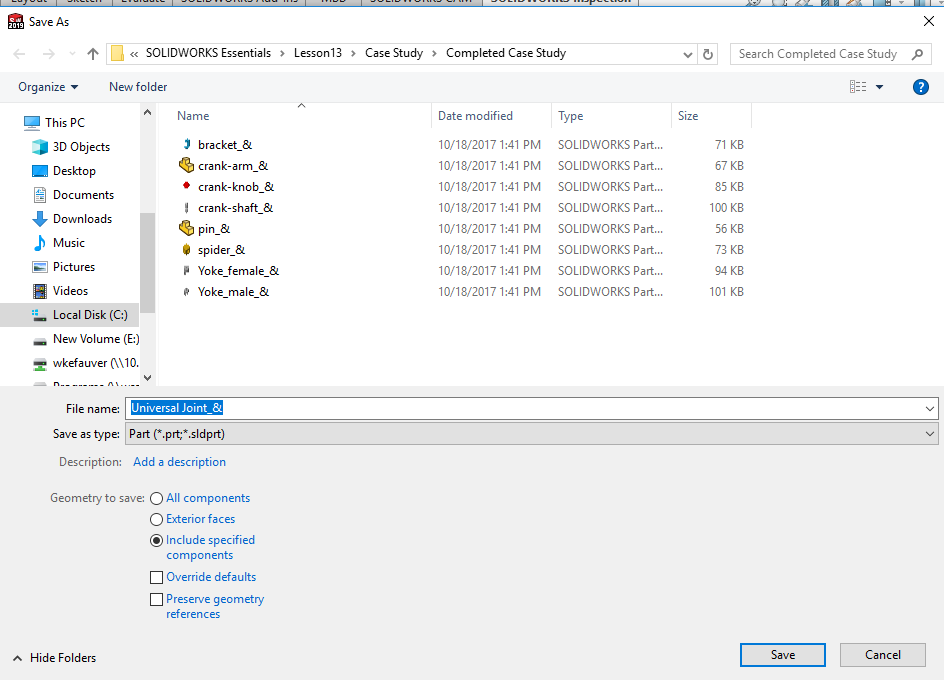The width and height of the screenshot is (944, 680).
Task: Select All components geometry option
Action: click(157, 499)
